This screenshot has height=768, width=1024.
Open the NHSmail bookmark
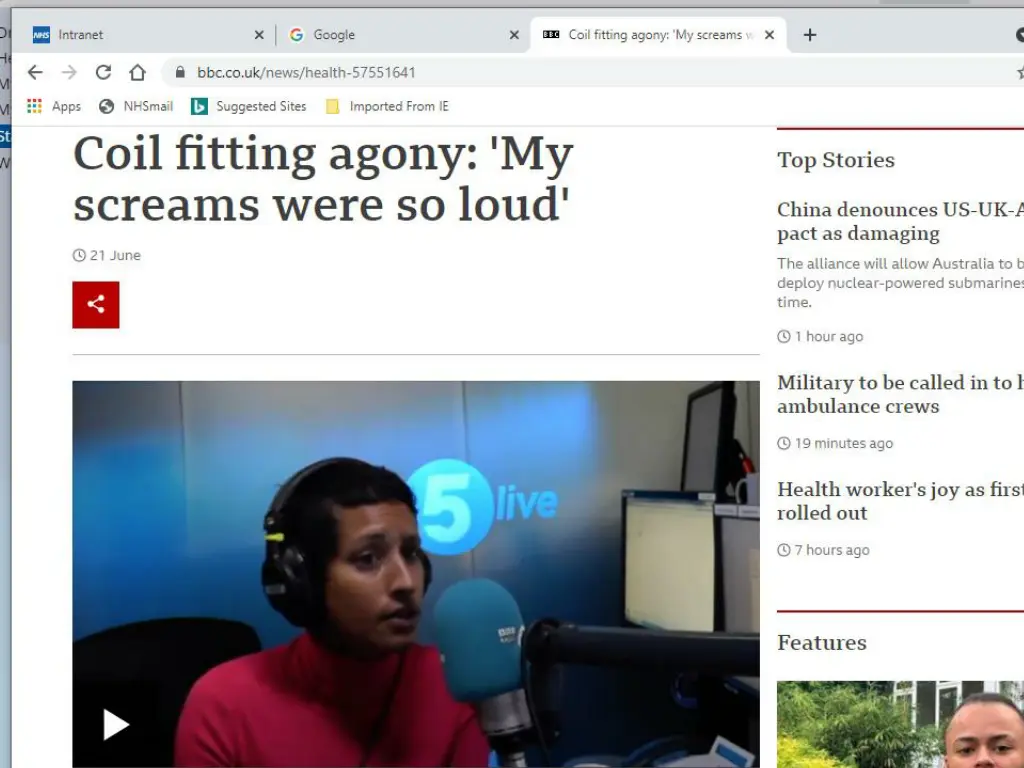click(x=136, y=106)
